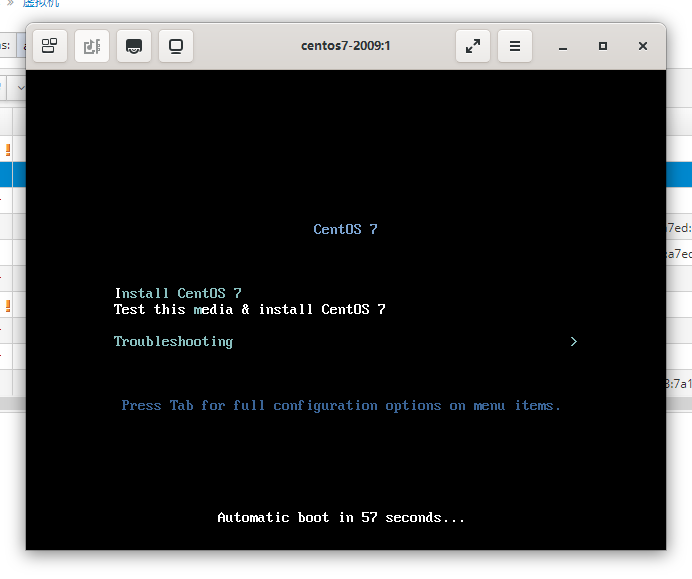Select the Install CentOS 7 boot entry

[x=178, y=293]
